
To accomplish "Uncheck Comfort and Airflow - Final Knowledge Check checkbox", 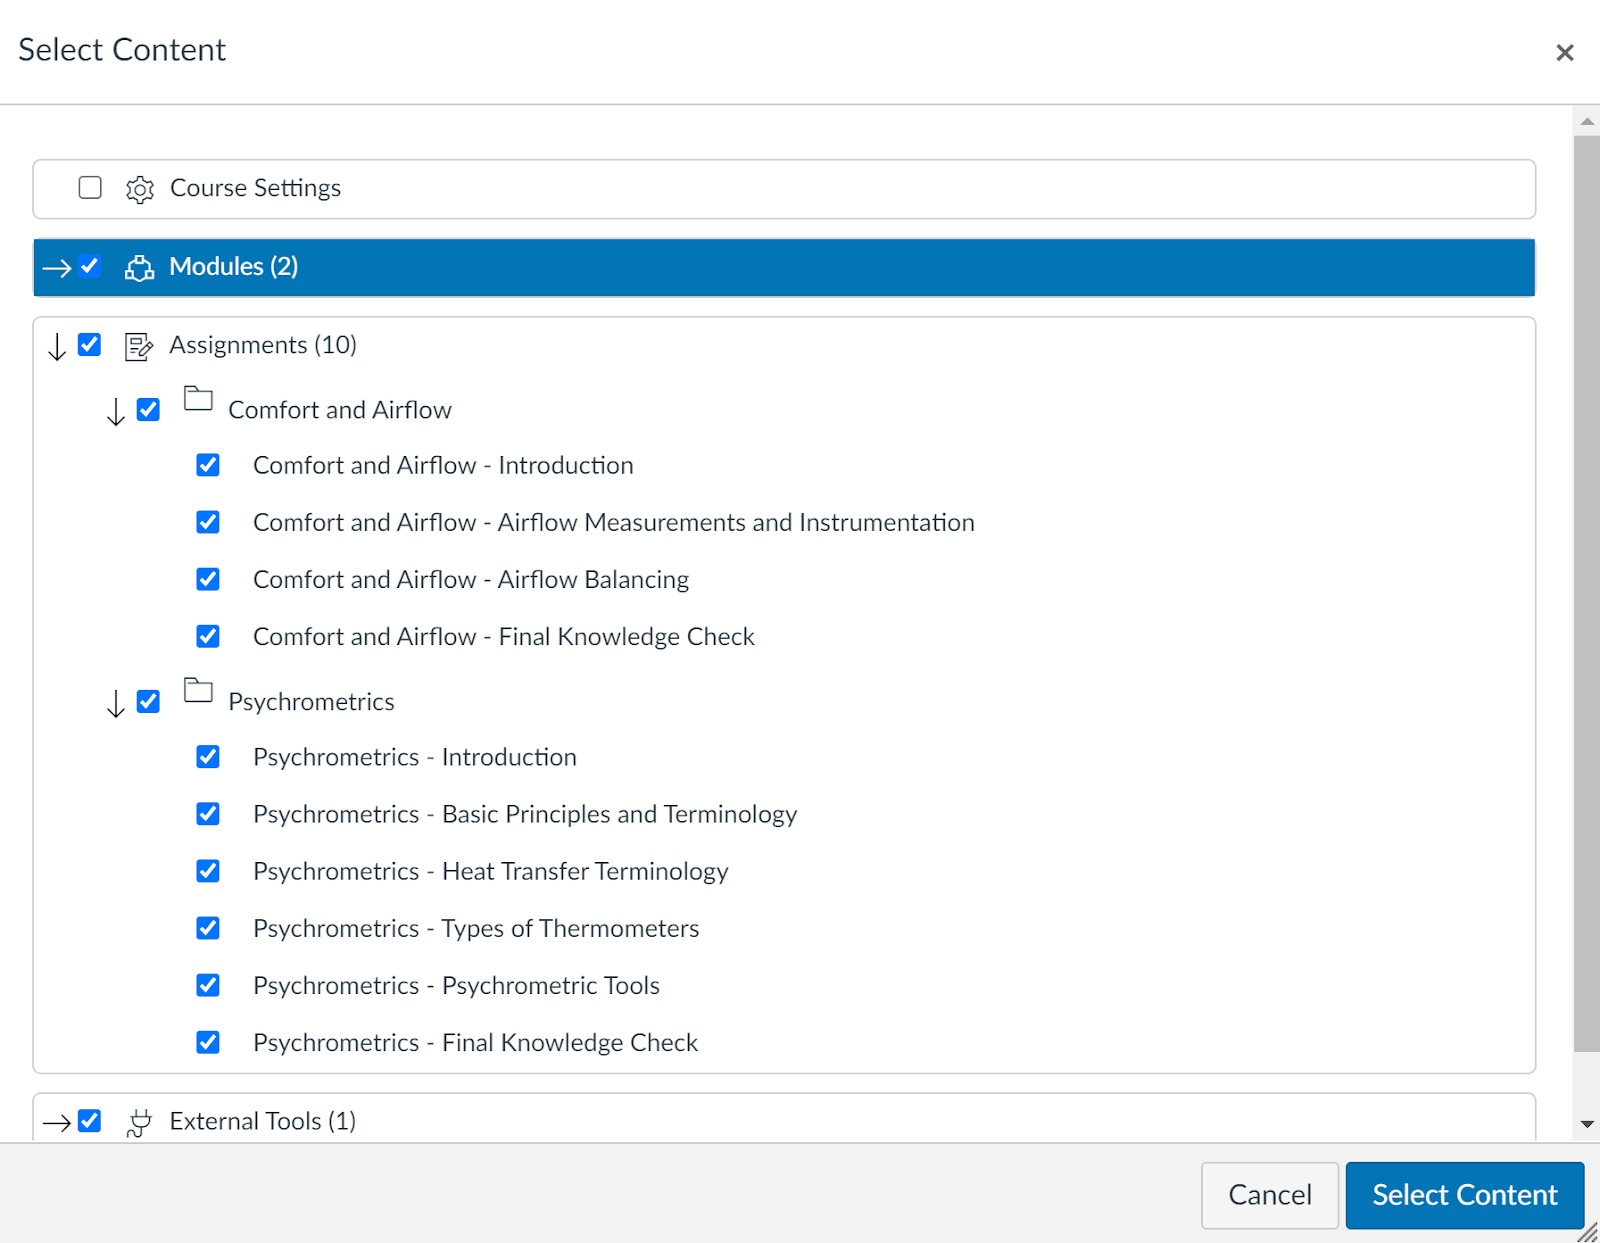I will click(208, 636).
